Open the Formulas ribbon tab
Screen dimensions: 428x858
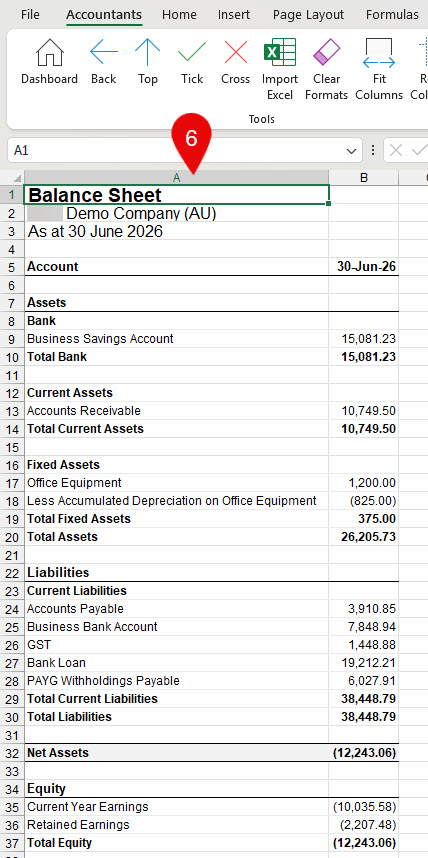[392, 14]
